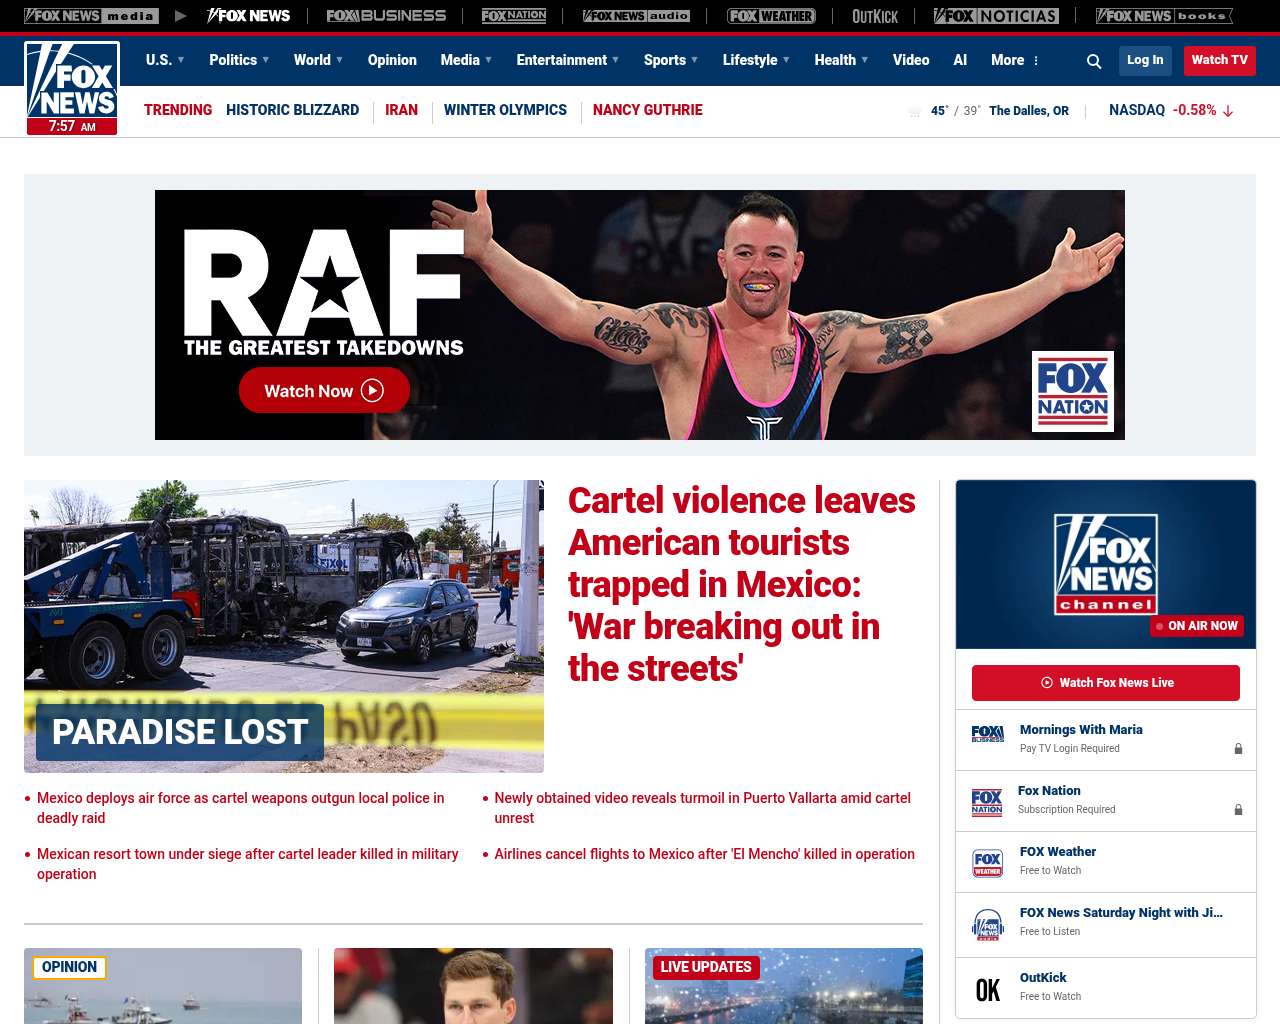Image resolution: width=1280 pixels, height=1024 pixels.
Task: Open Fox News Audio from the network bar
Action: [x=636, y=16]
